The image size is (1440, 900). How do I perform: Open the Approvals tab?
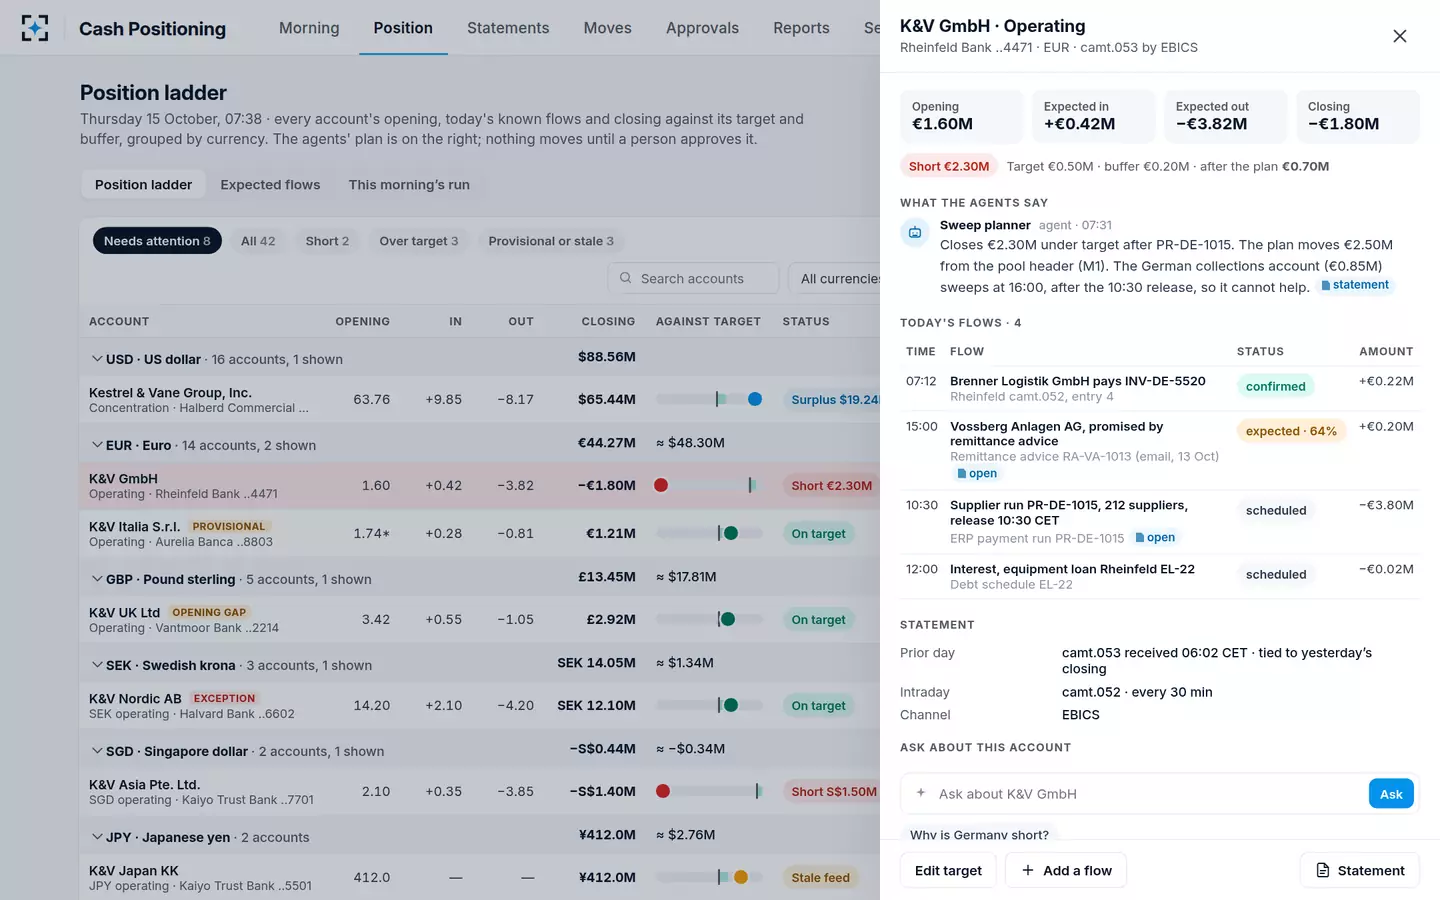(702, 28)
